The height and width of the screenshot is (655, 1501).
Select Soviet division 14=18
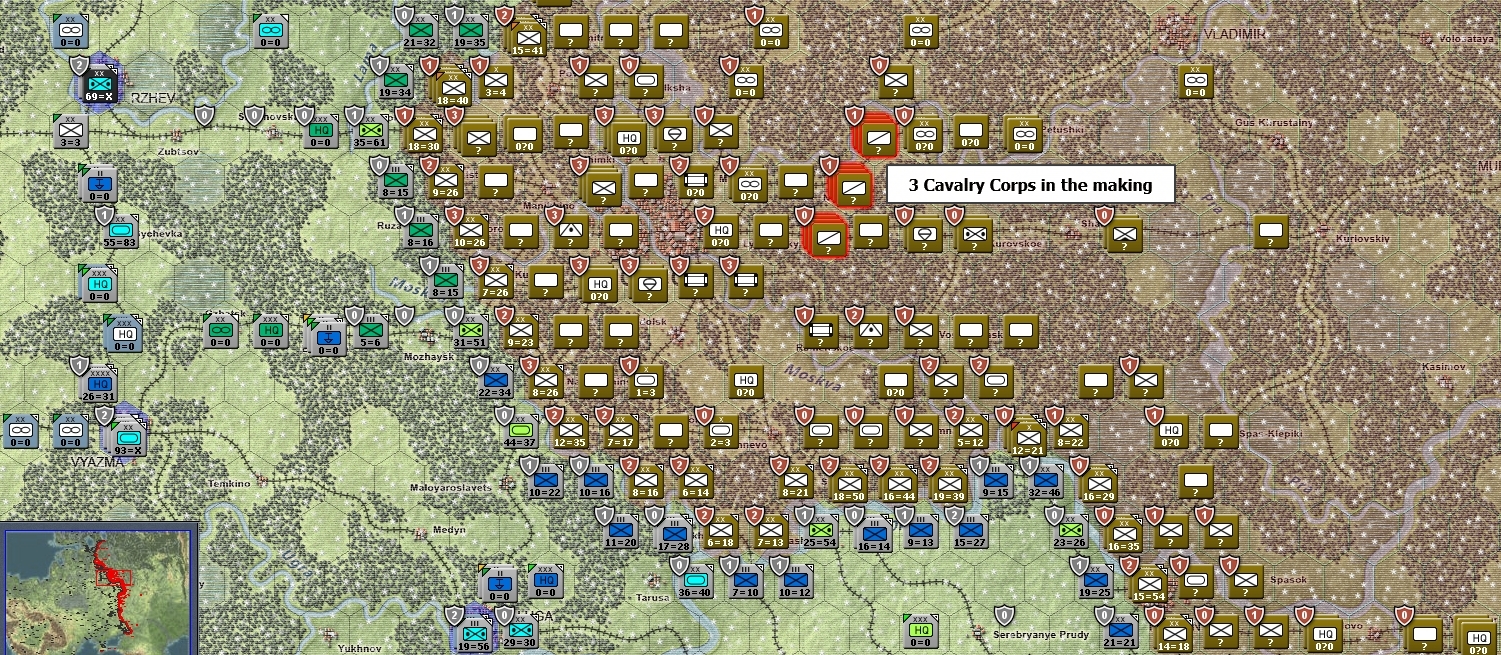1173,634
